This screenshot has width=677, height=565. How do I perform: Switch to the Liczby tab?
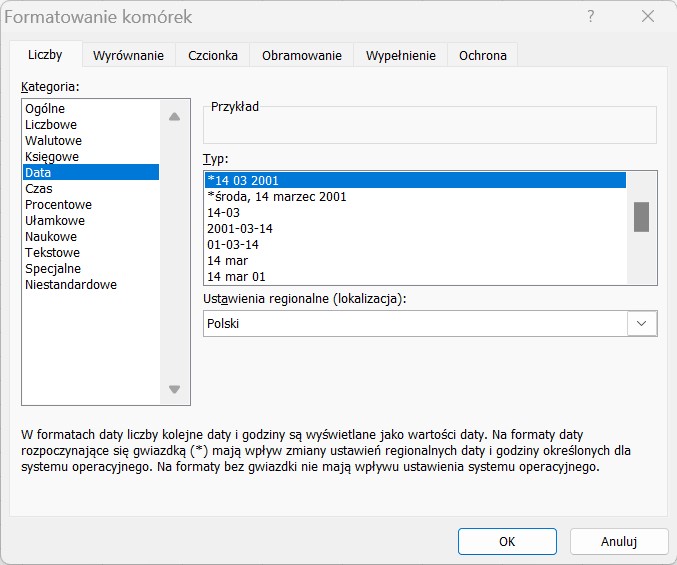45,55
